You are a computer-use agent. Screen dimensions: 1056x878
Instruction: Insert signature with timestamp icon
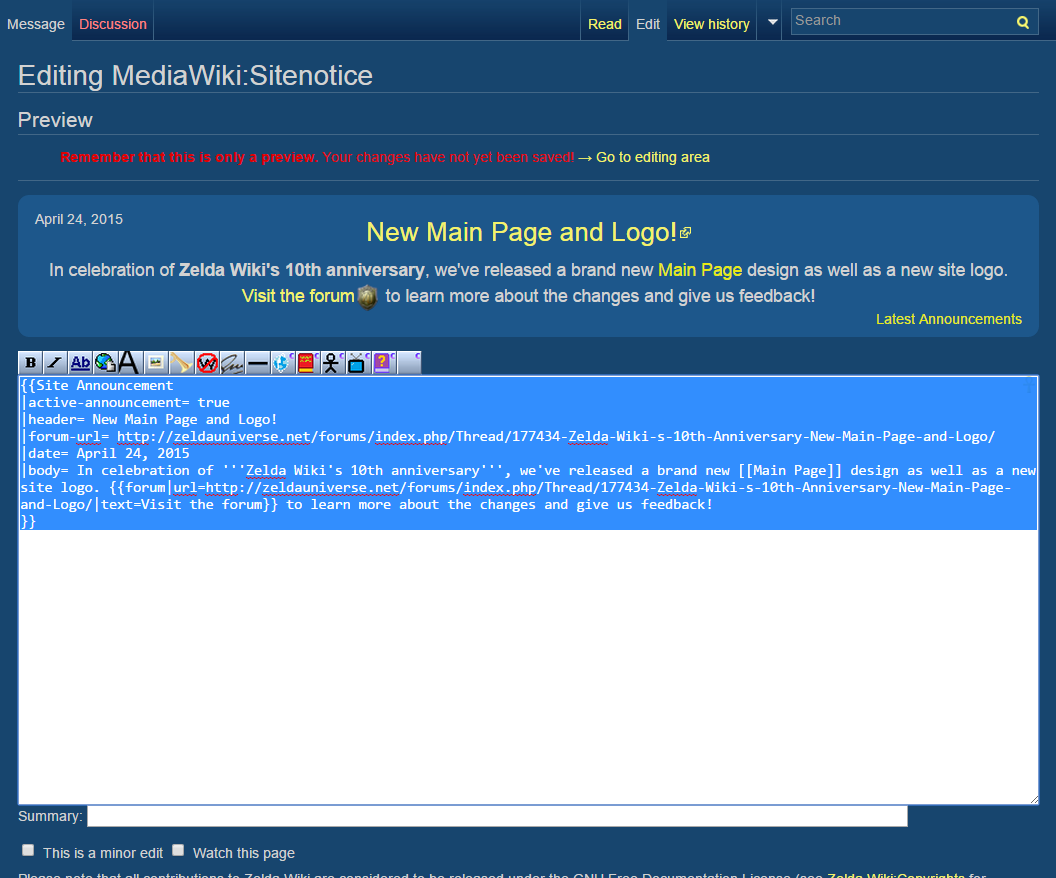click(232, 363)
